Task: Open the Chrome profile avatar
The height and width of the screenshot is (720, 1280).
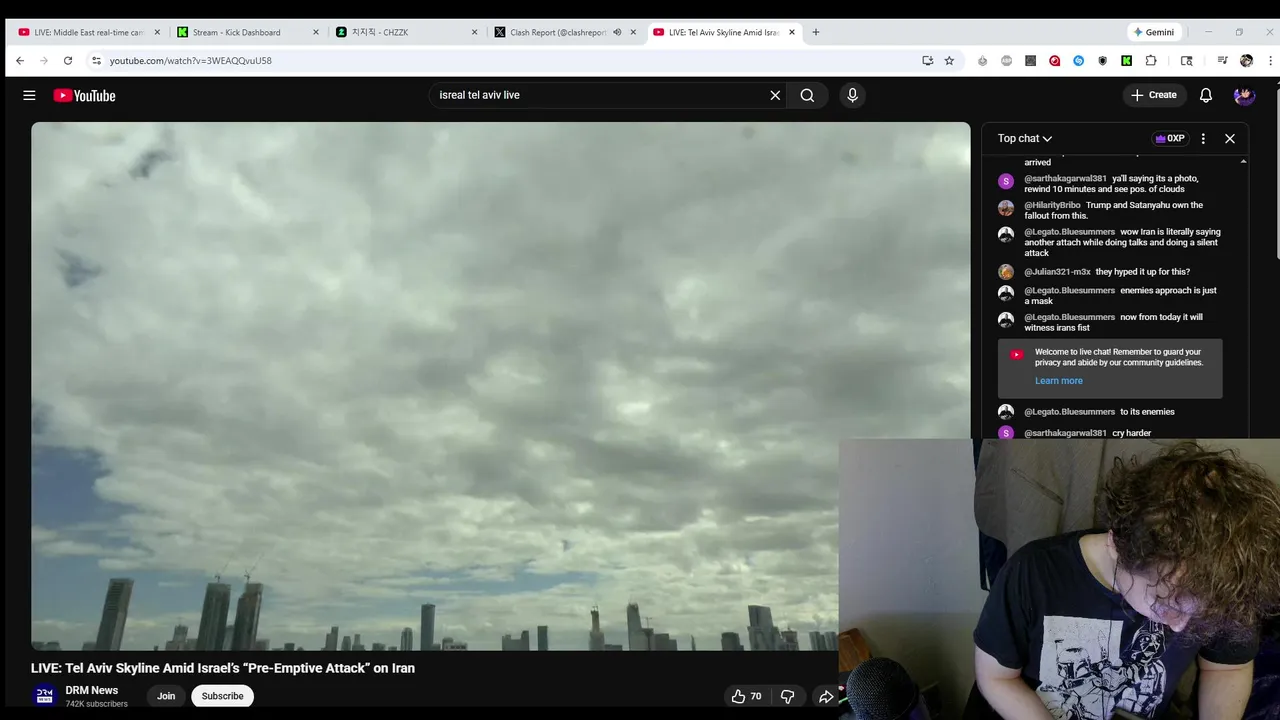Action: [1246, 60]
